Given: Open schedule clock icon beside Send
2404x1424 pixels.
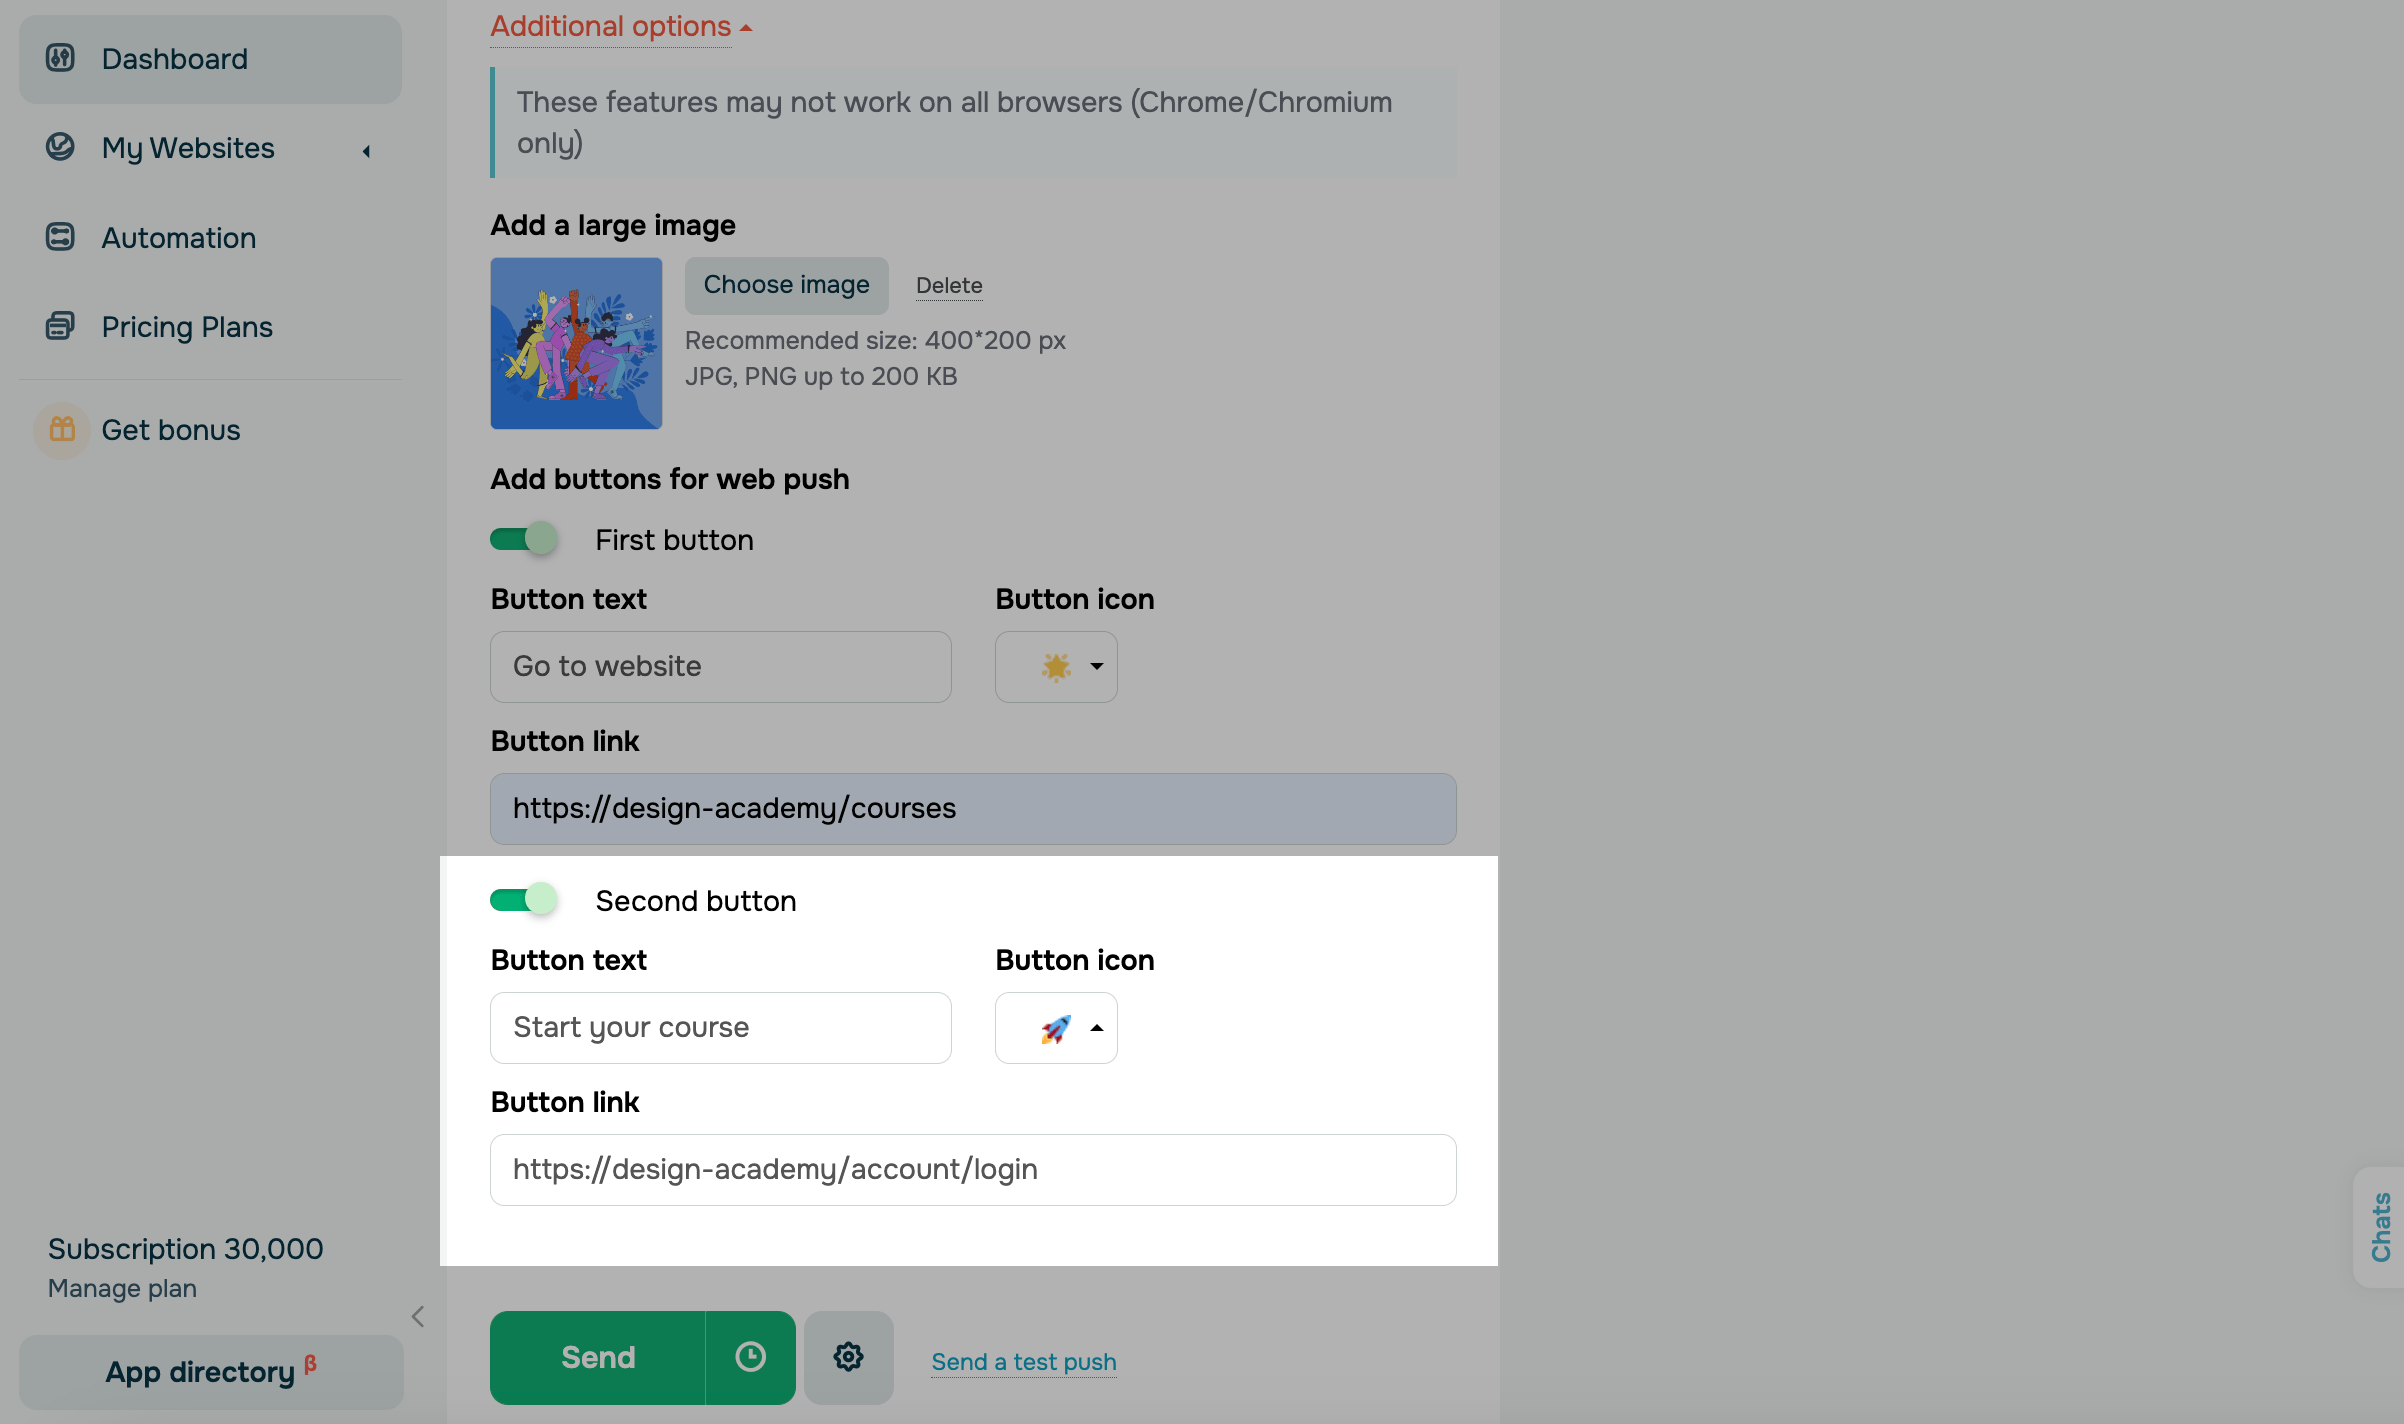Looking at the screenshot, I should point(750,1357).
